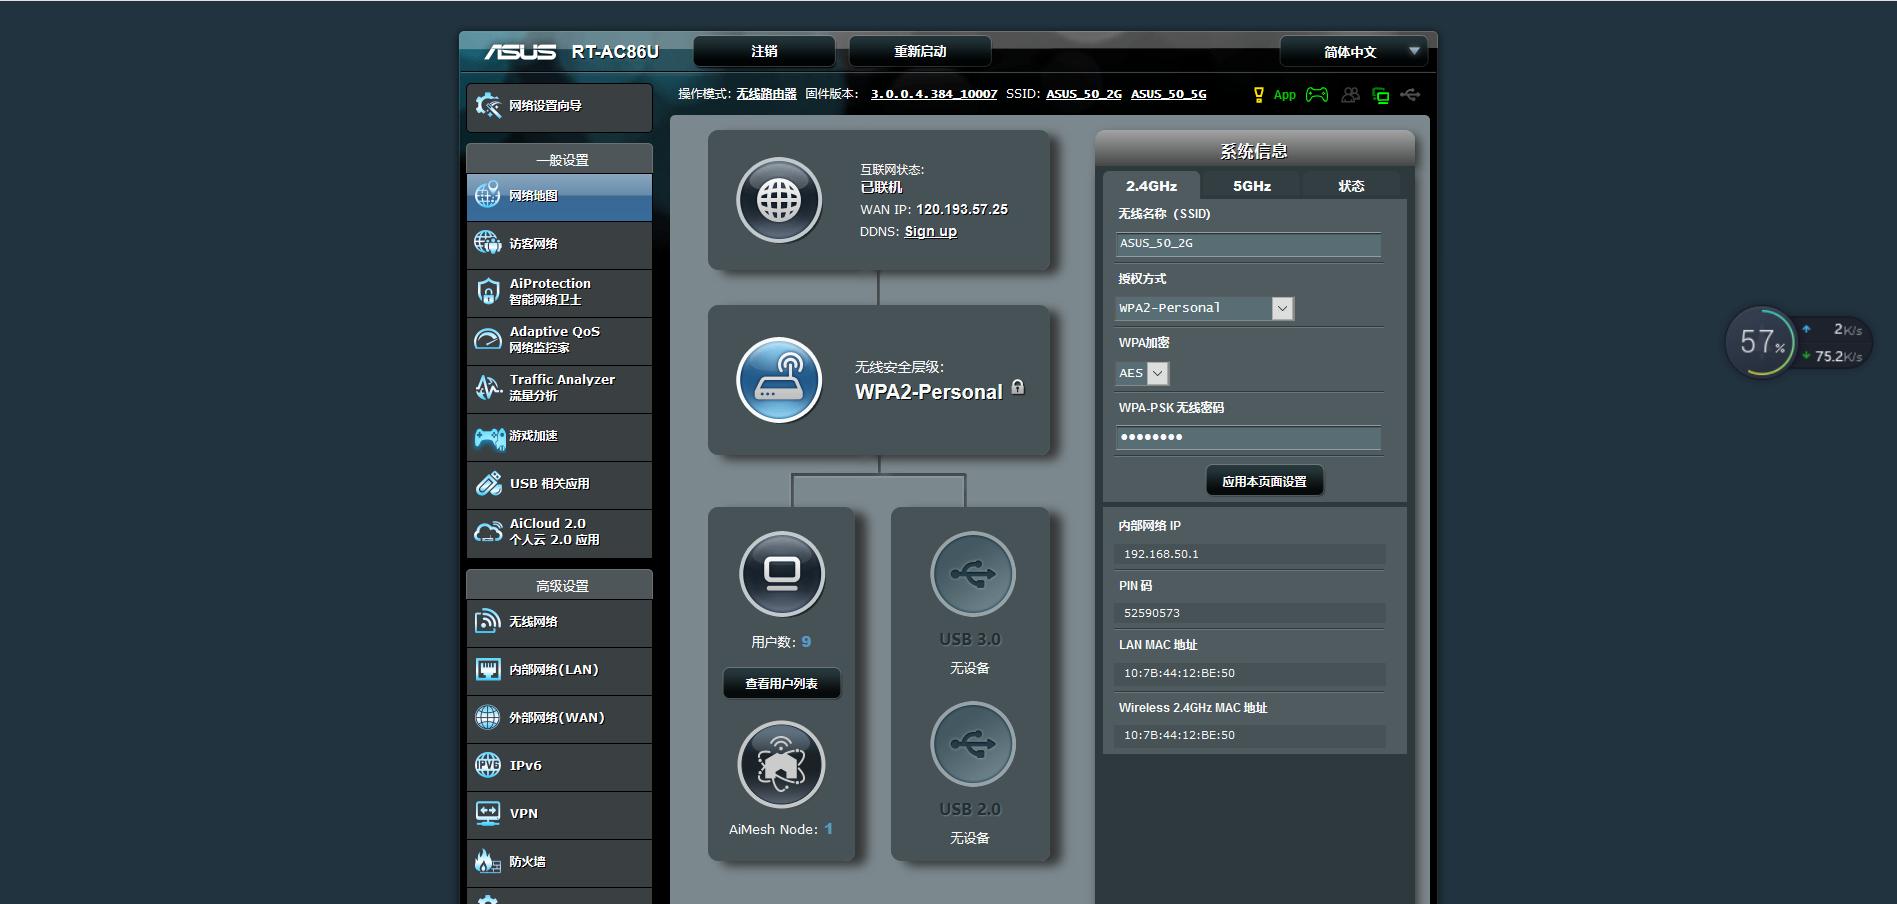Image resolution: width=1897 pixels, height=904 pixels.
Task: Click the AiMesh Node icon
Action: (781, 765)
